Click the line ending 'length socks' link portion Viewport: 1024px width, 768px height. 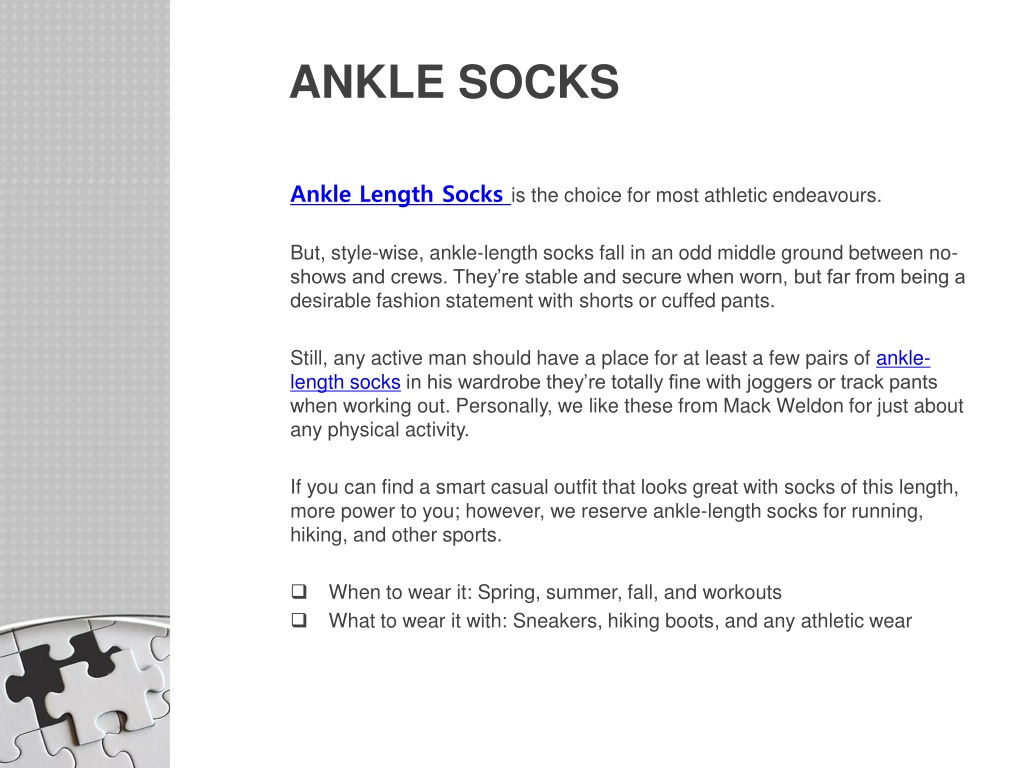tap(345, 382)
